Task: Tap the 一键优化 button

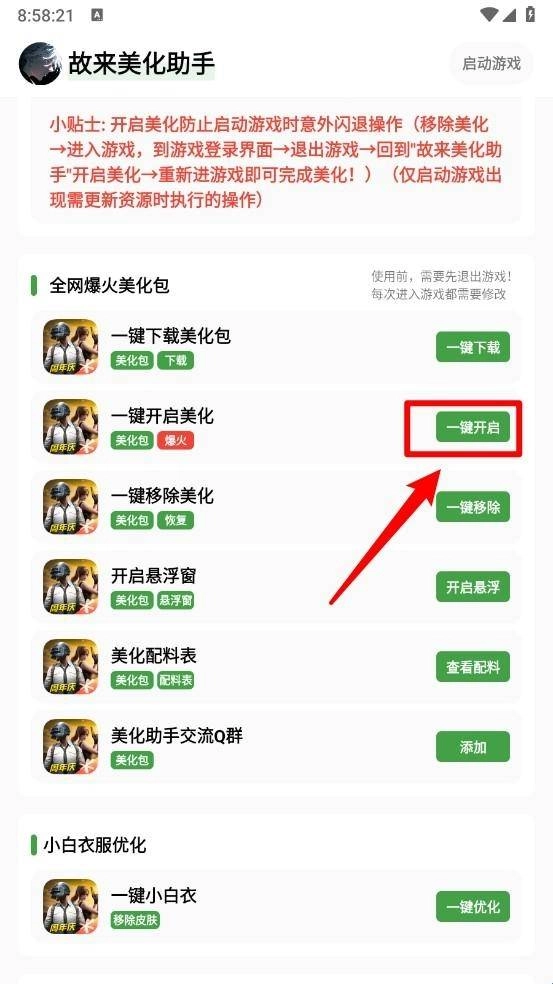Action: (x=473, y=906)
